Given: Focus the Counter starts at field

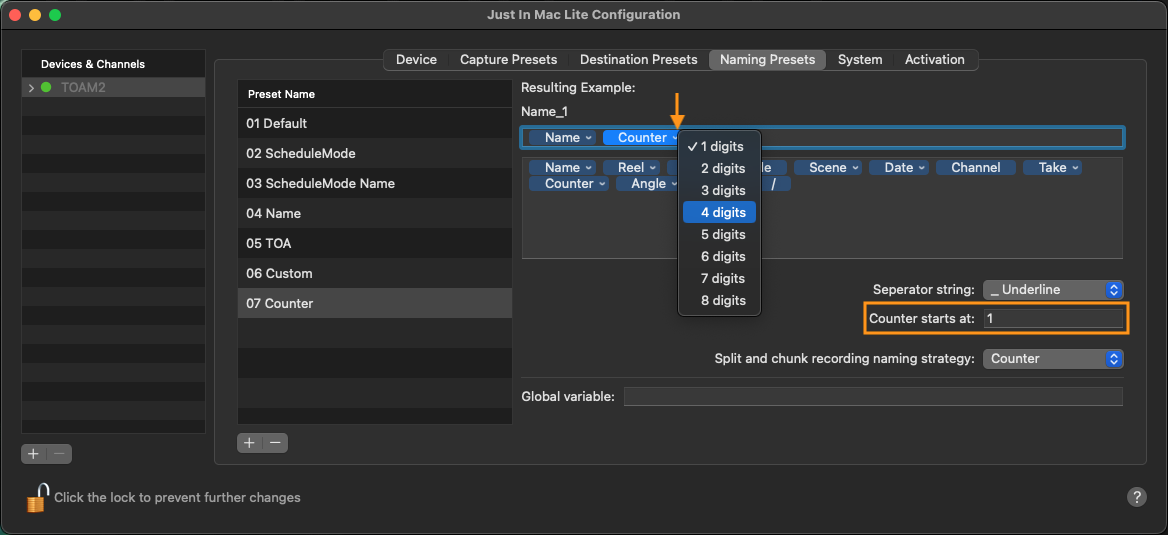Looking at the screenshot, I should 1053,318.
